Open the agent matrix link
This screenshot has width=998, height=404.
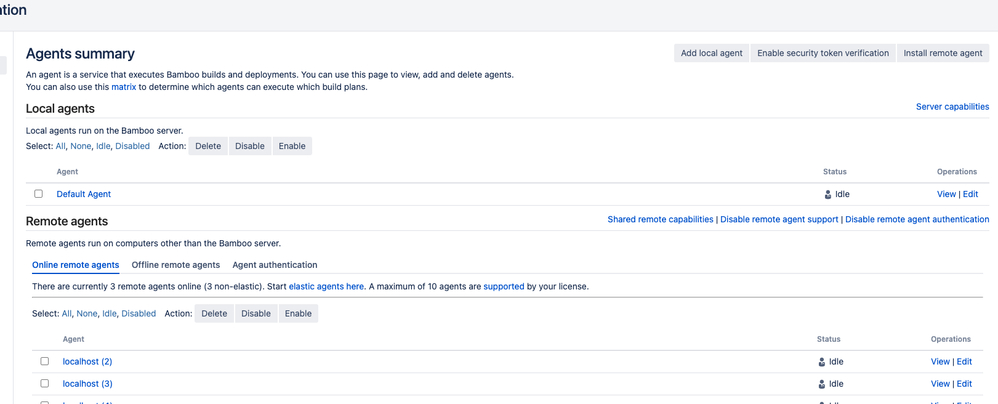[x=123, y=87]
